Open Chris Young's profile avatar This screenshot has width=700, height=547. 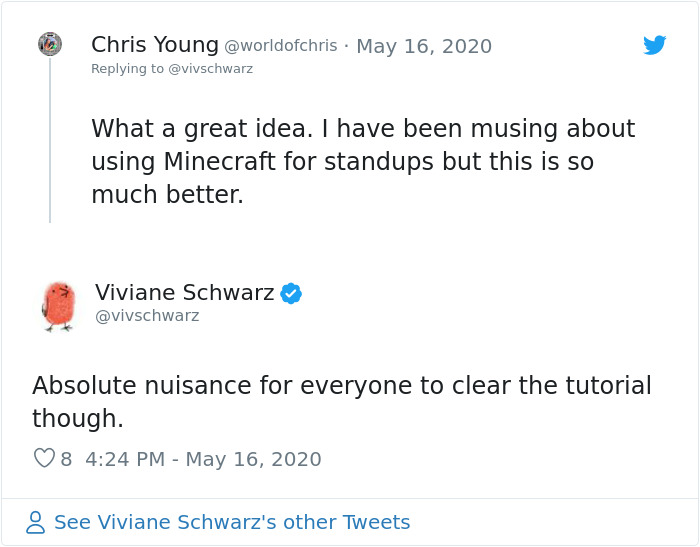(50, 44)
